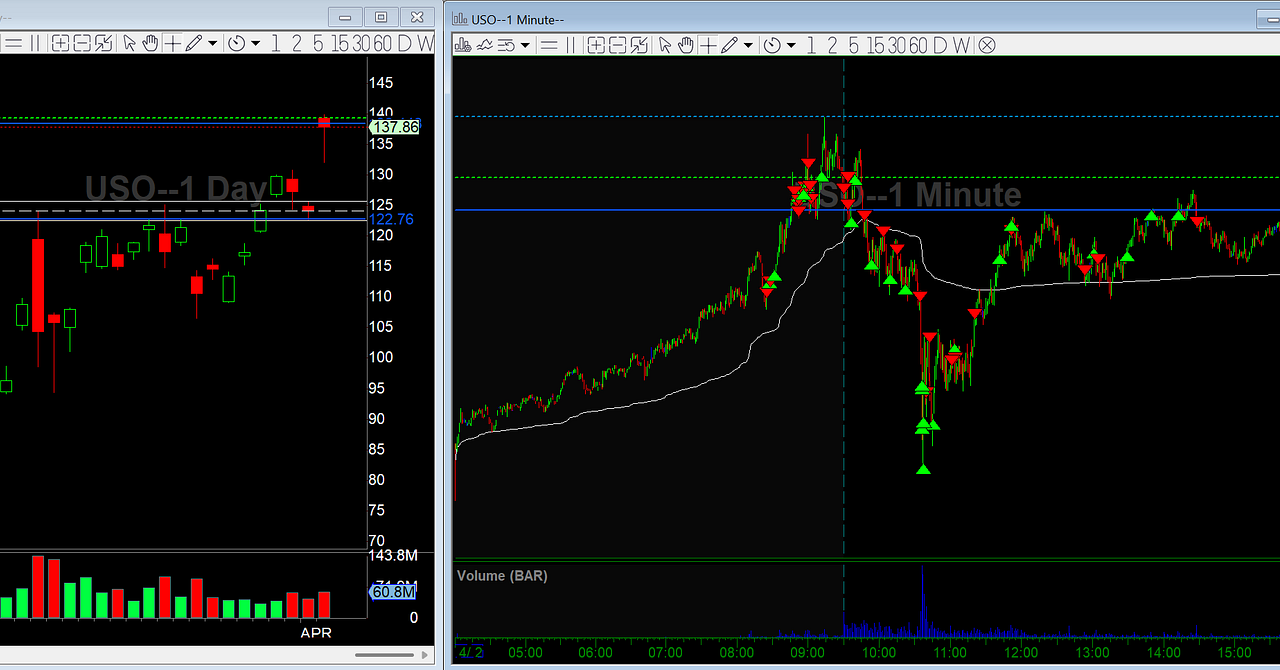Image resolution: width=1280 pixels, height=670 pixels.
Task: Open chart settings icon in USO 1 Minute toolbar
Action: coord(463,45)
